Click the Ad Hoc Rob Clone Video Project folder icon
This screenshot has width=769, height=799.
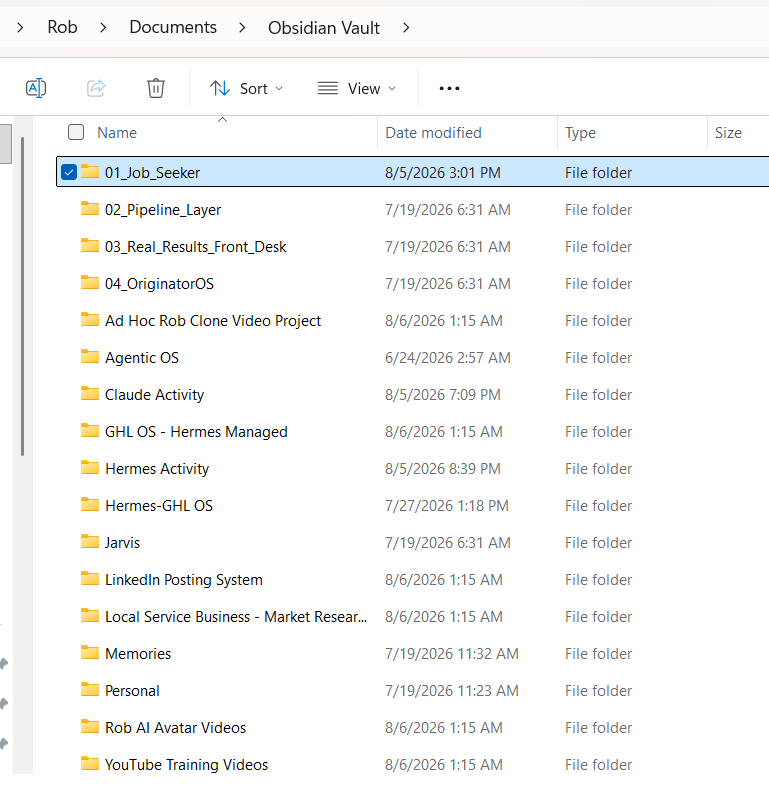pyautogui.click(x=90, y=320)
